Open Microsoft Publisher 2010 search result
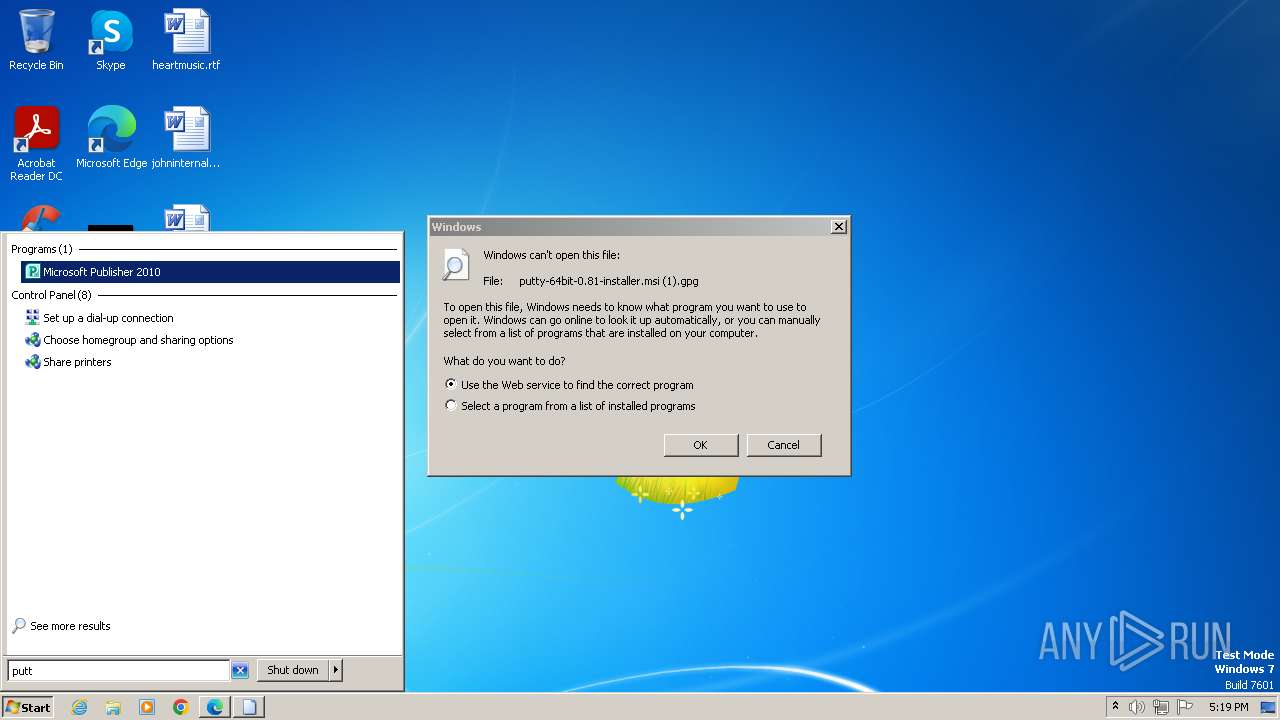1280x720 pixels. tap(210, 272)
